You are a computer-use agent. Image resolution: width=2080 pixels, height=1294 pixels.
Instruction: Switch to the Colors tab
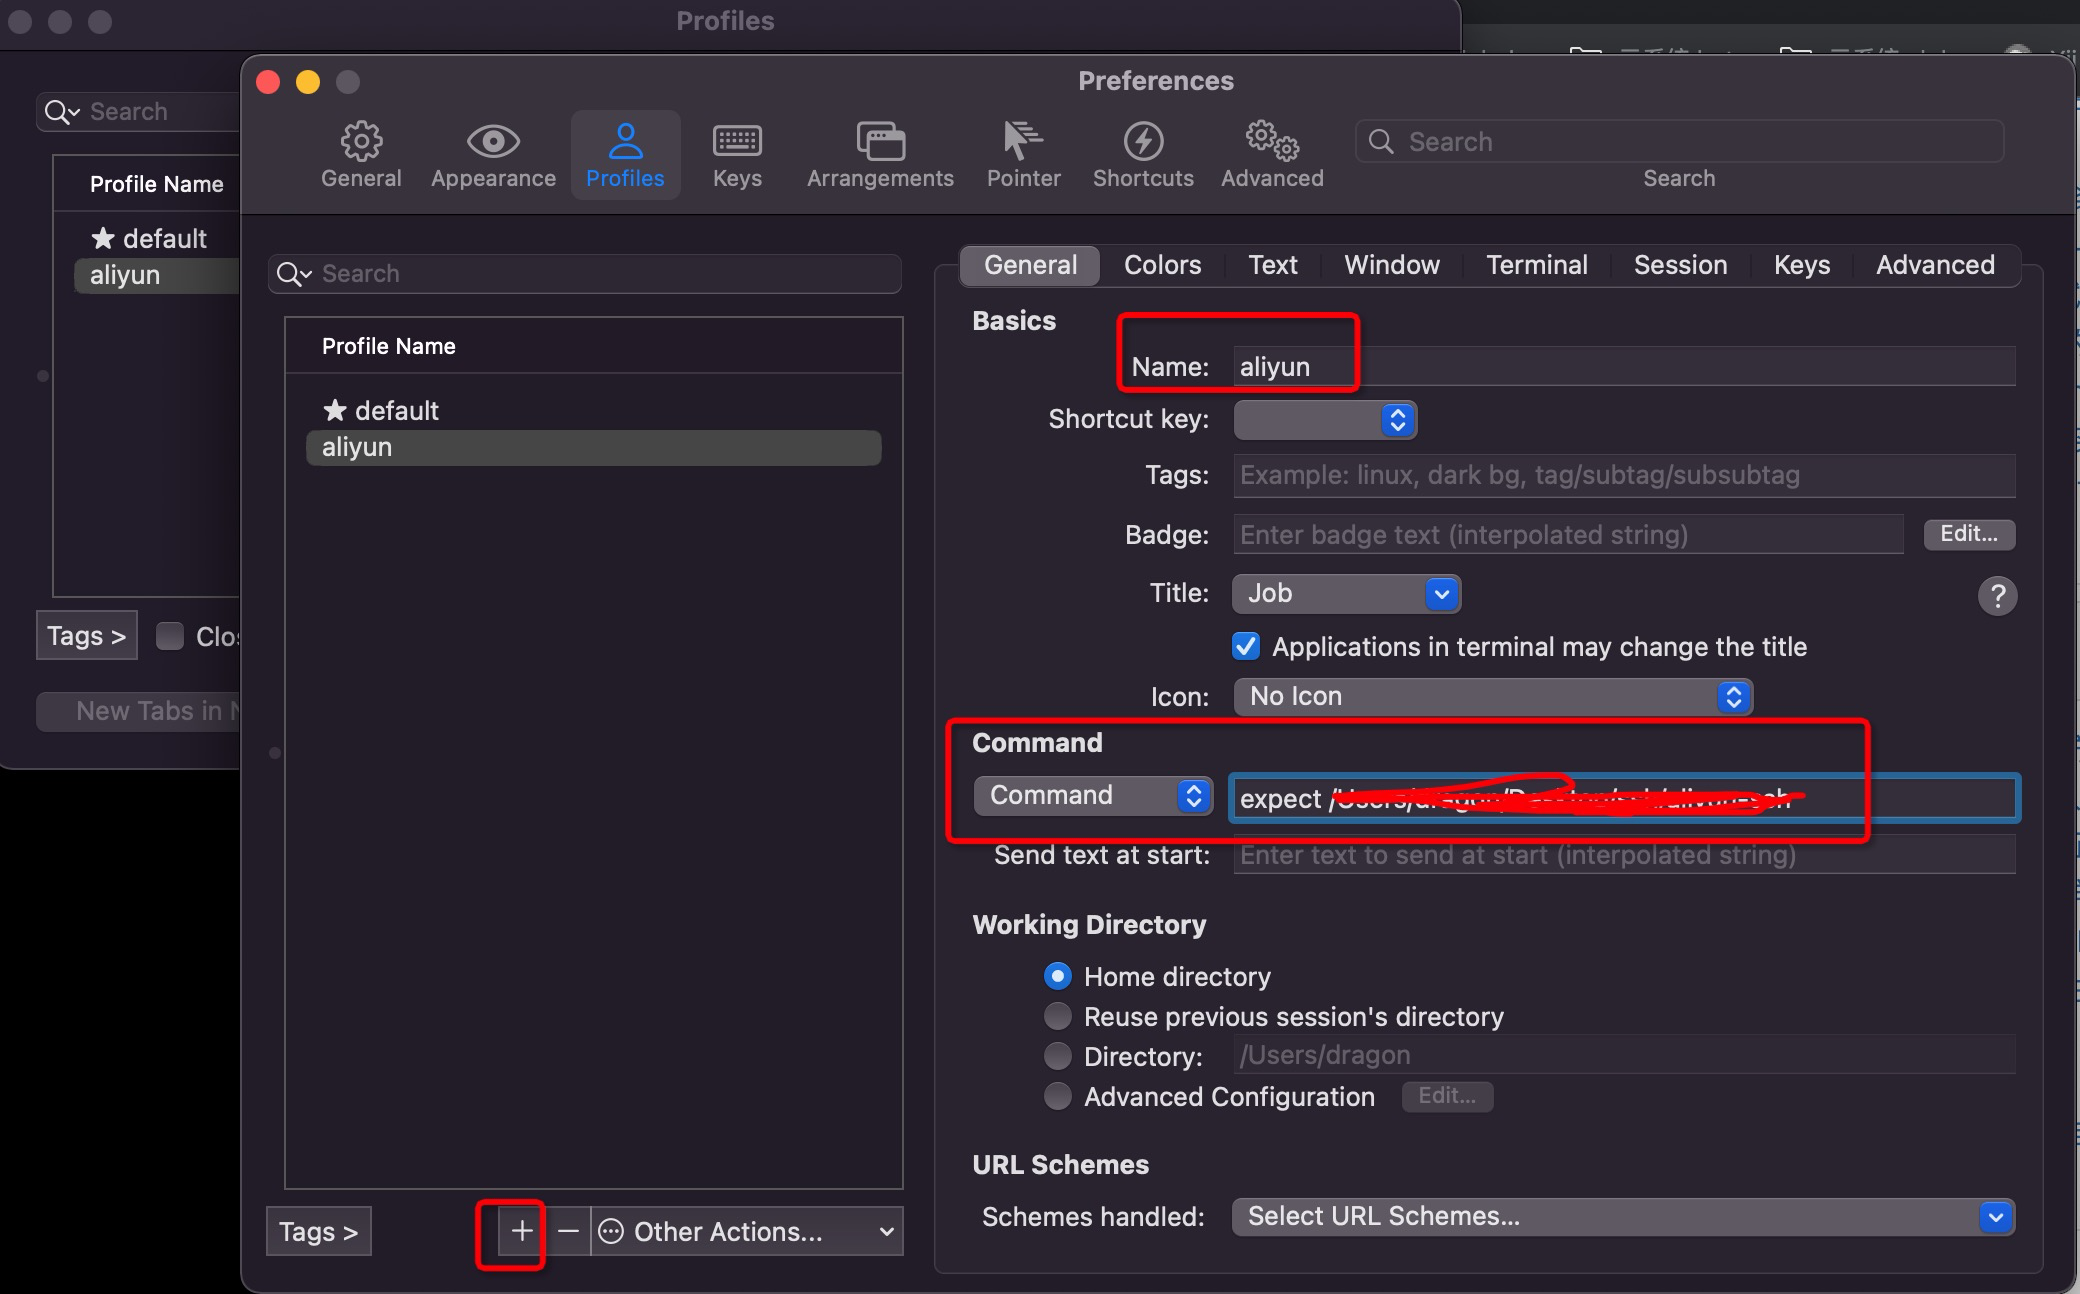1162,265
